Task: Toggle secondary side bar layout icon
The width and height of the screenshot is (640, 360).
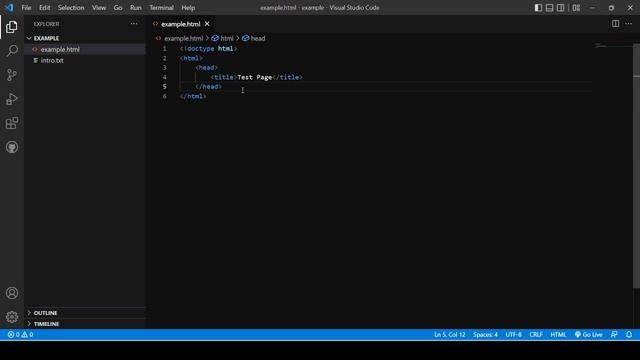Action: pyautogui.click(x=560, y=8)
